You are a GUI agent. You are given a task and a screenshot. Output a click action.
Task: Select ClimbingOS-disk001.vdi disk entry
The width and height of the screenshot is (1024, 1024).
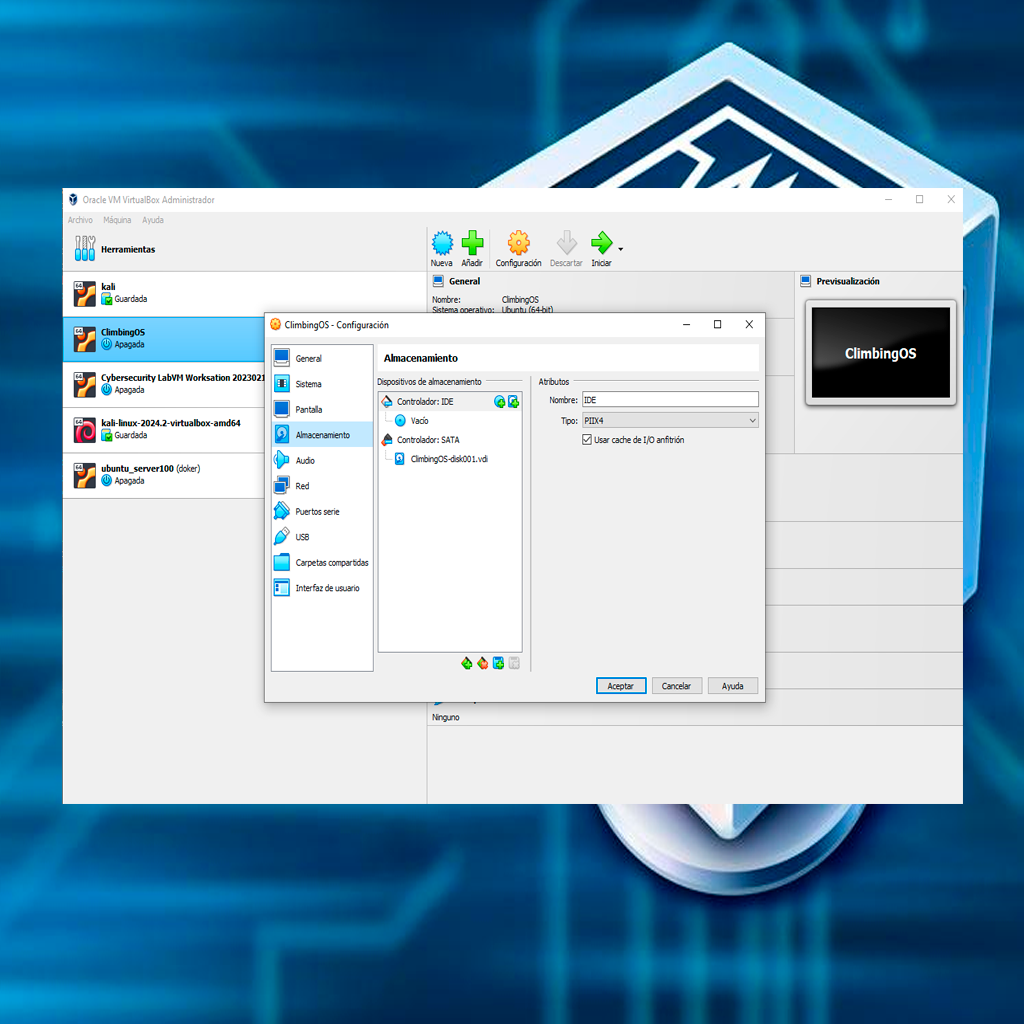pos(449,458)
